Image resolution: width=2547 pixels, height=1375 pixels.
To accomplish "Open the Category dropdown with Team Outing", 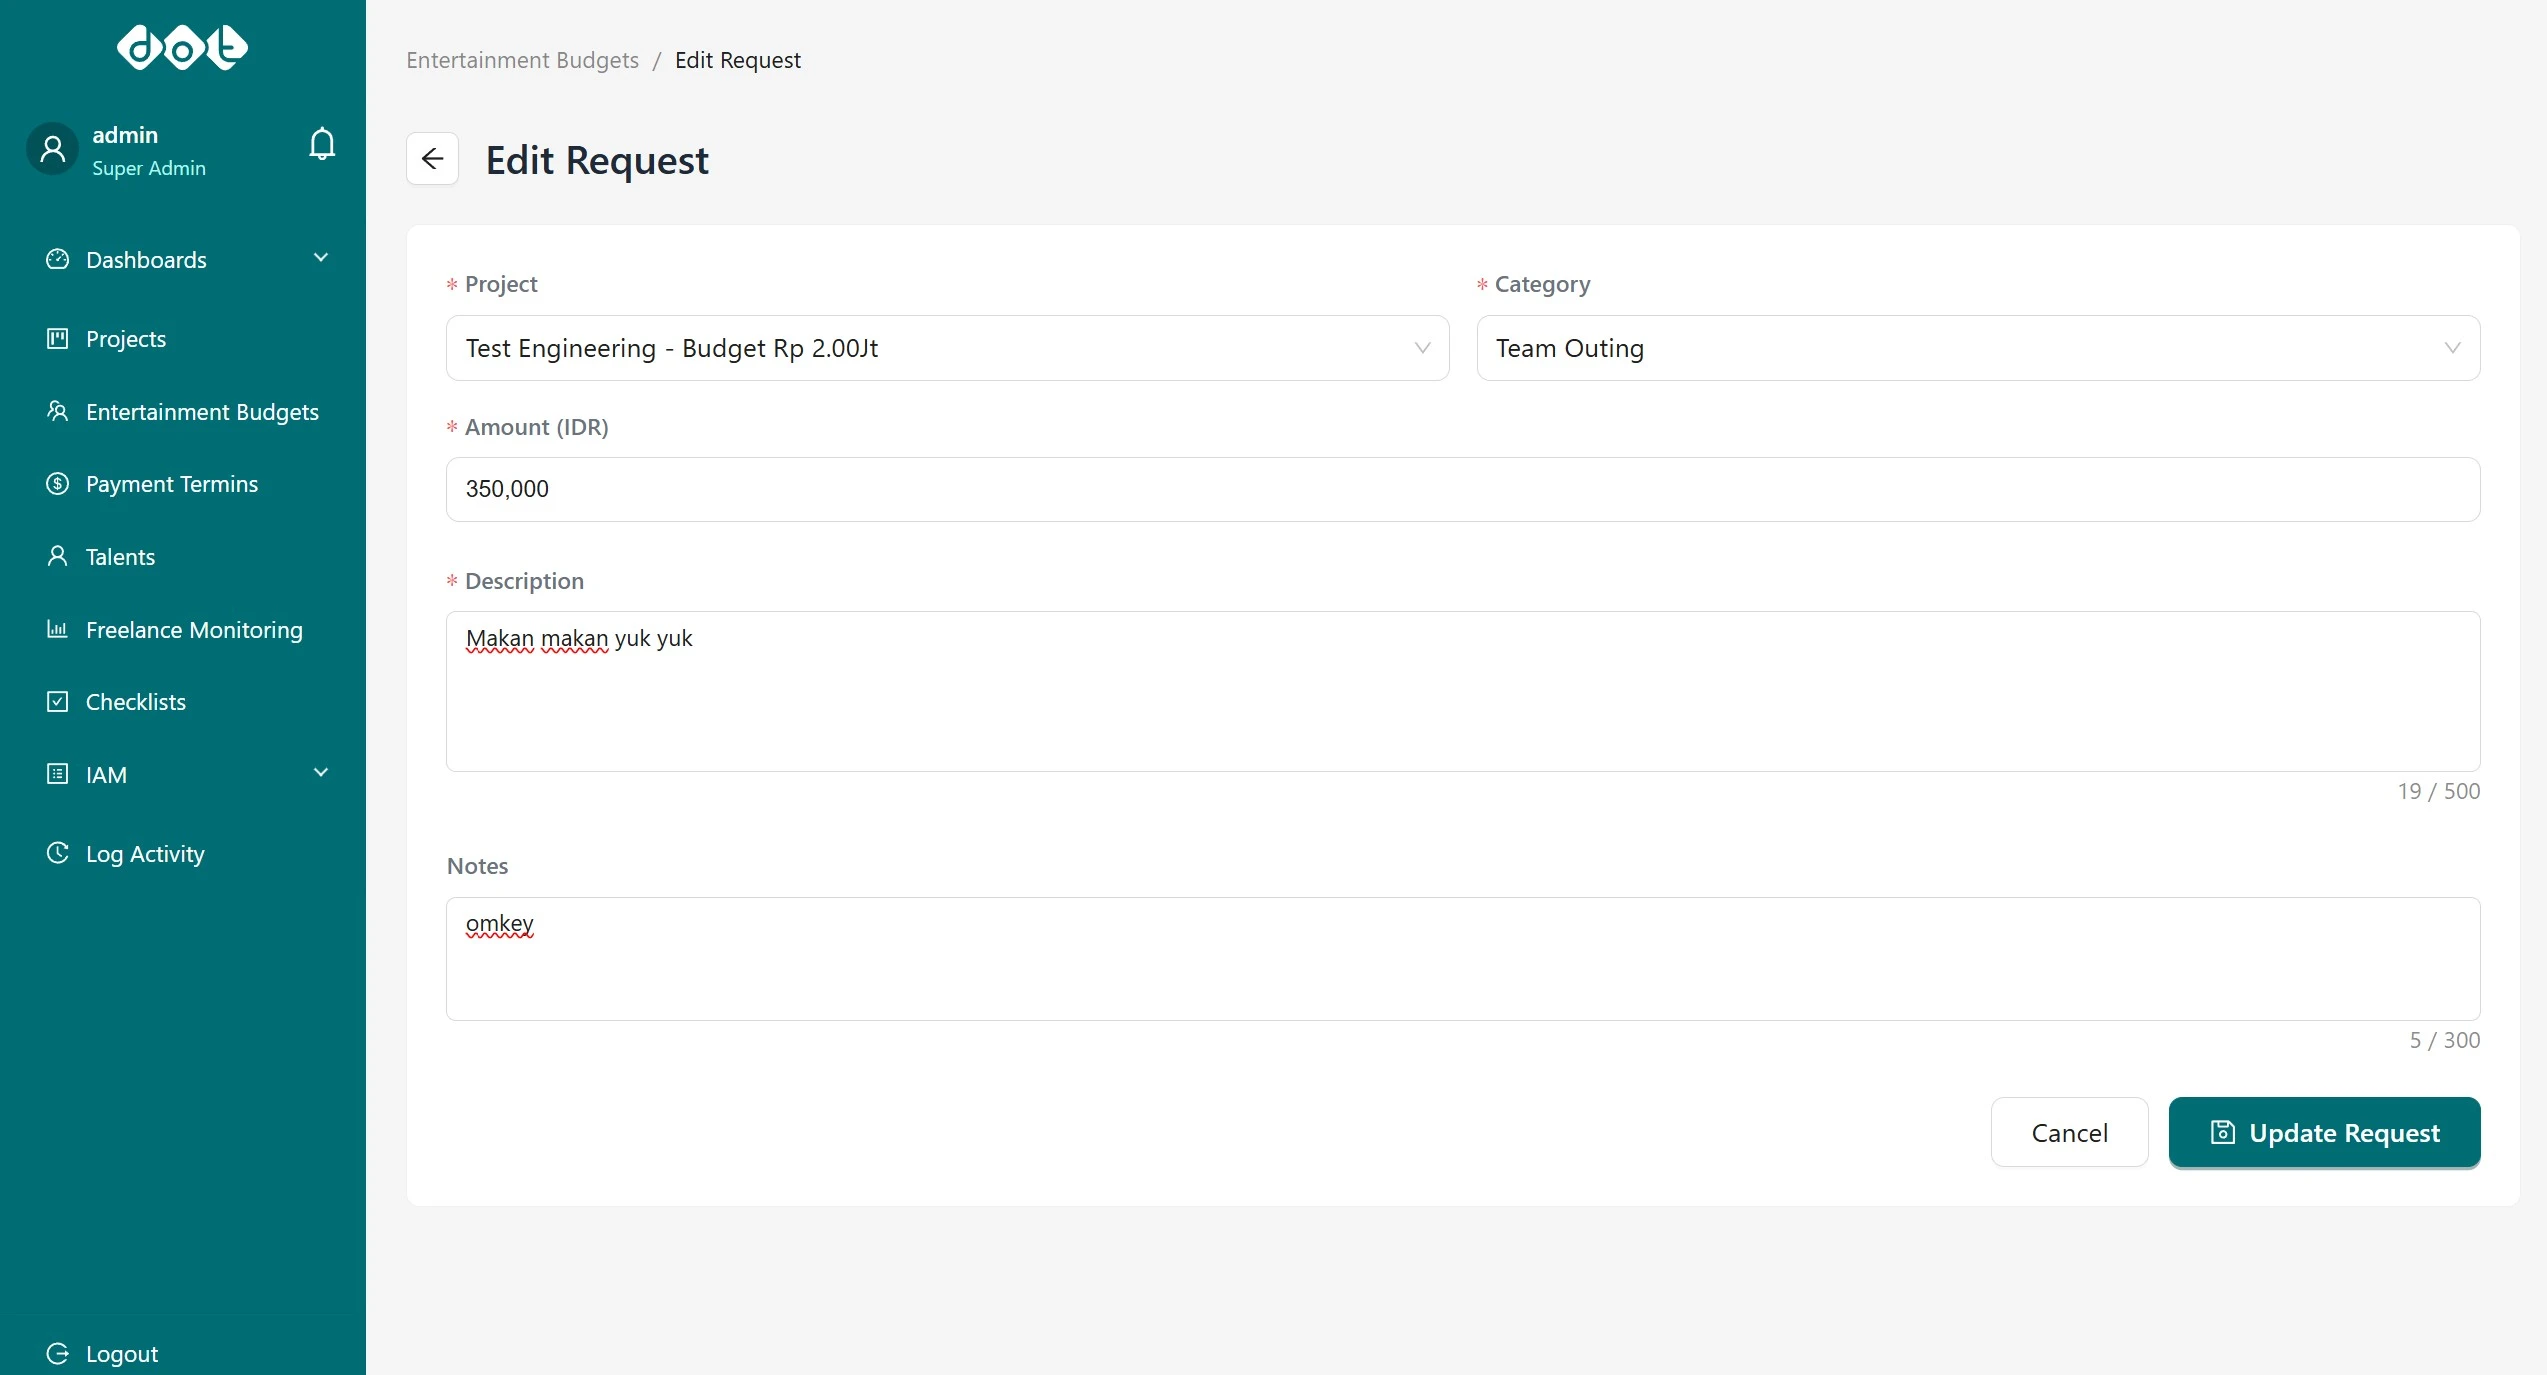I will coord(1977,348).
